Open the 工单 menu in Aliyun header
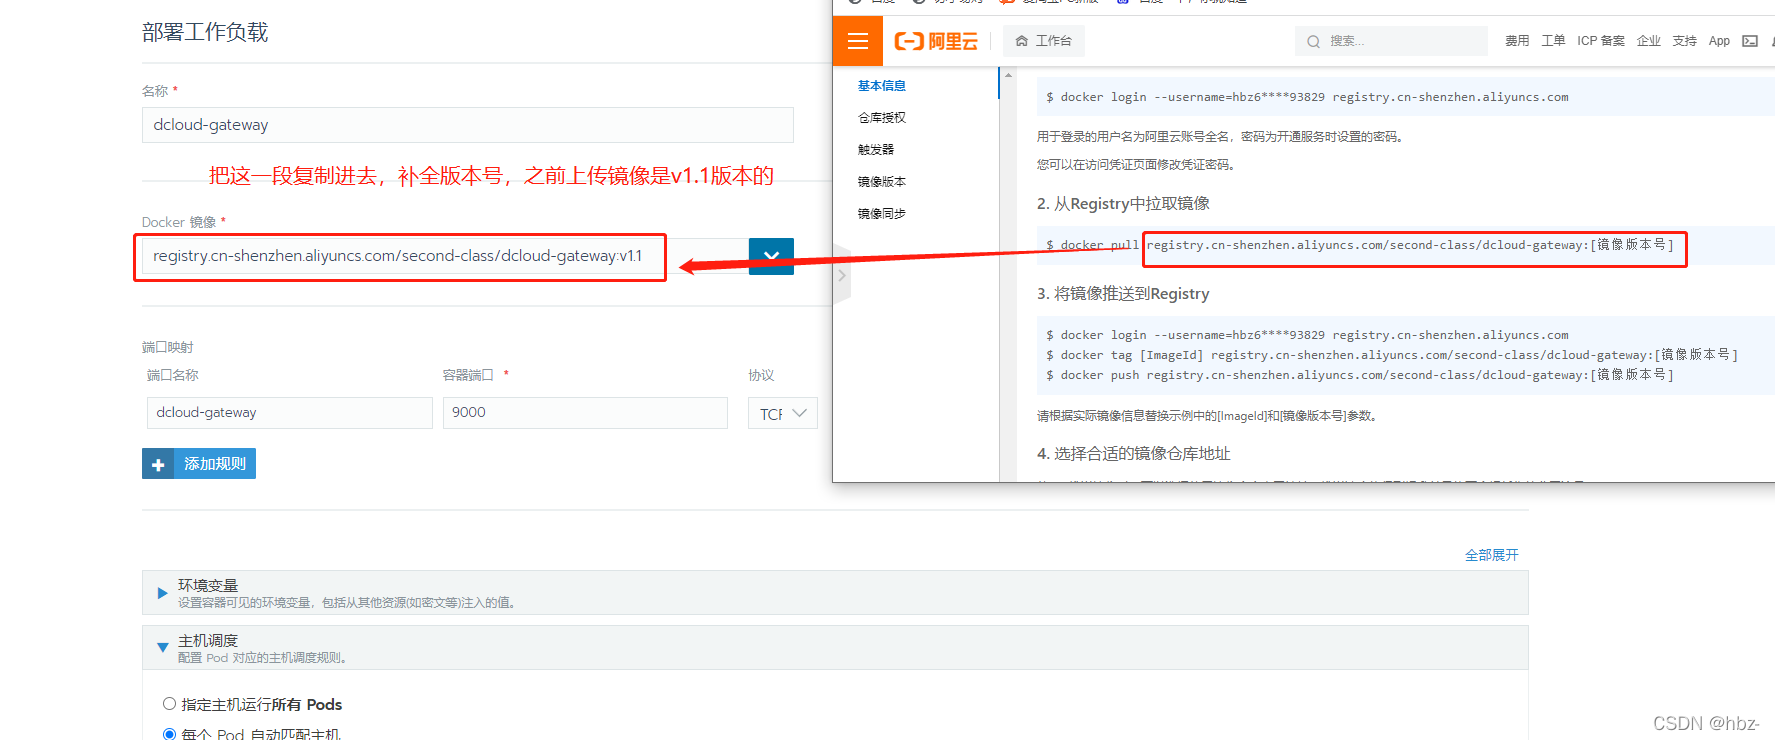Image resolution: width=1775 pixels, height=740 pixels. pos(1553,41)
